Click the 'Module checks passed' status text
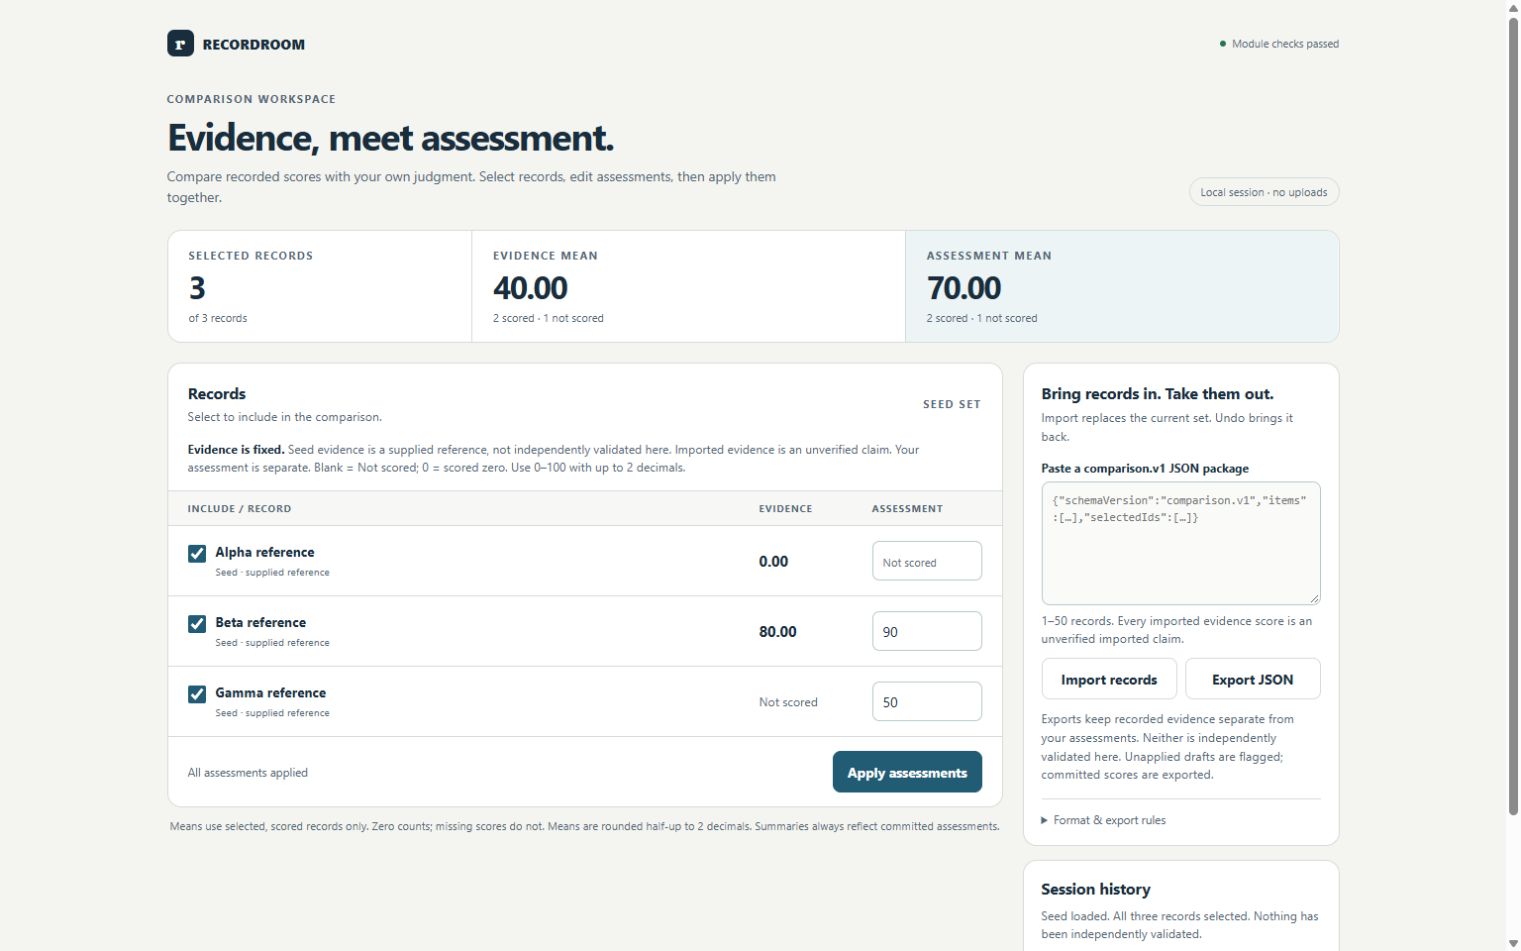Screen dimensions: 1521x951 [x=1285, y=44]
